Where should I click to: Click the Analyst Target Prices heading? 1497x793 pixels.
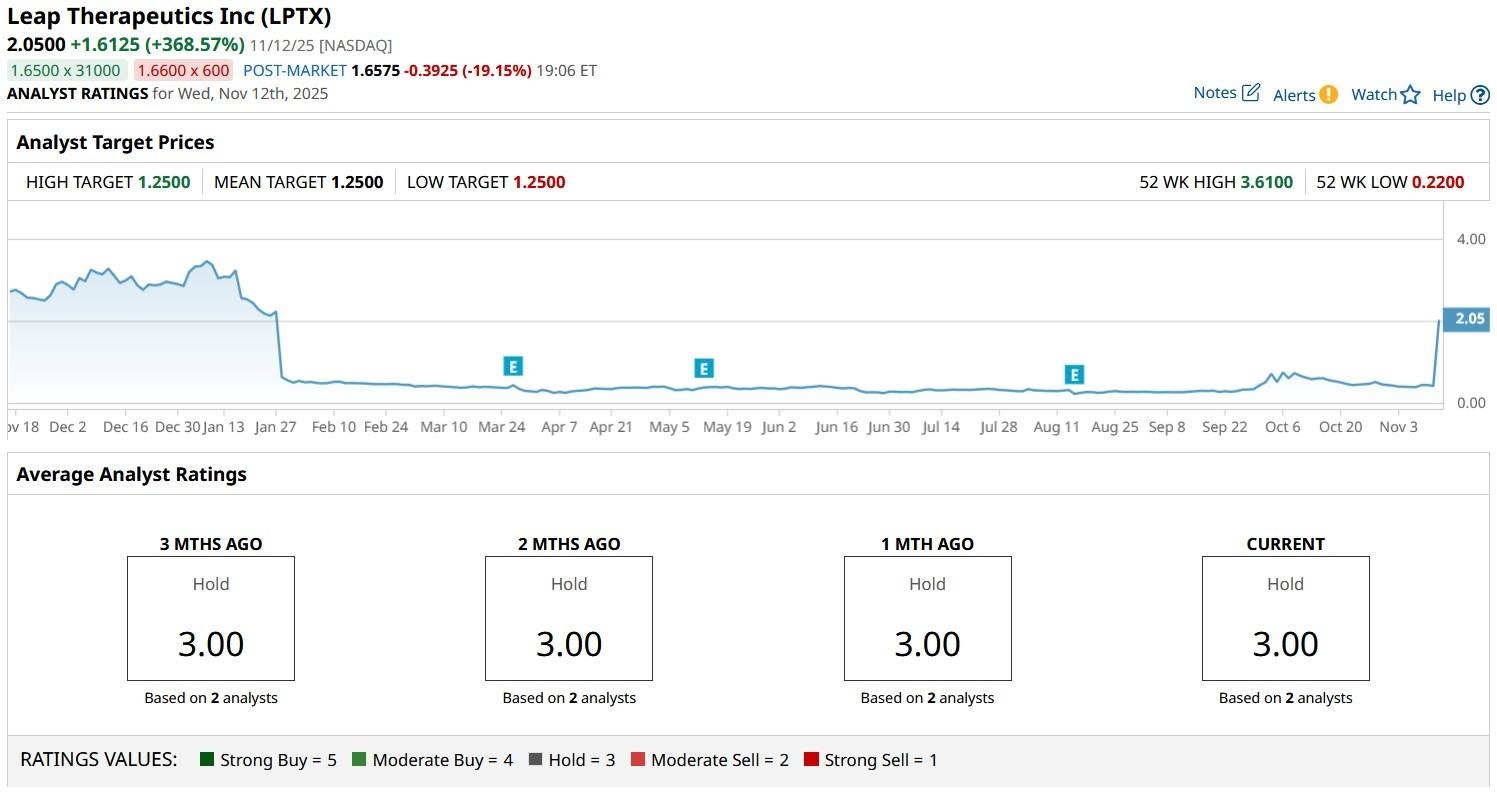[115, 142]
